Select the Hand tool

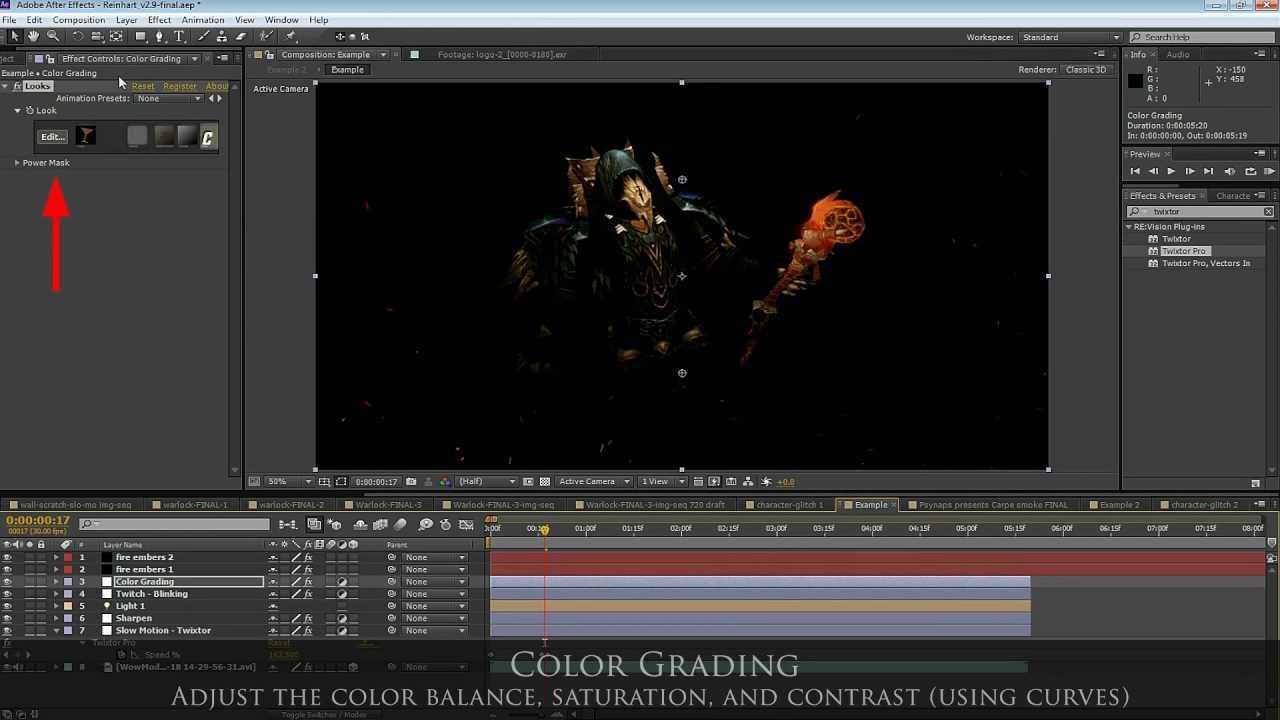33,37
